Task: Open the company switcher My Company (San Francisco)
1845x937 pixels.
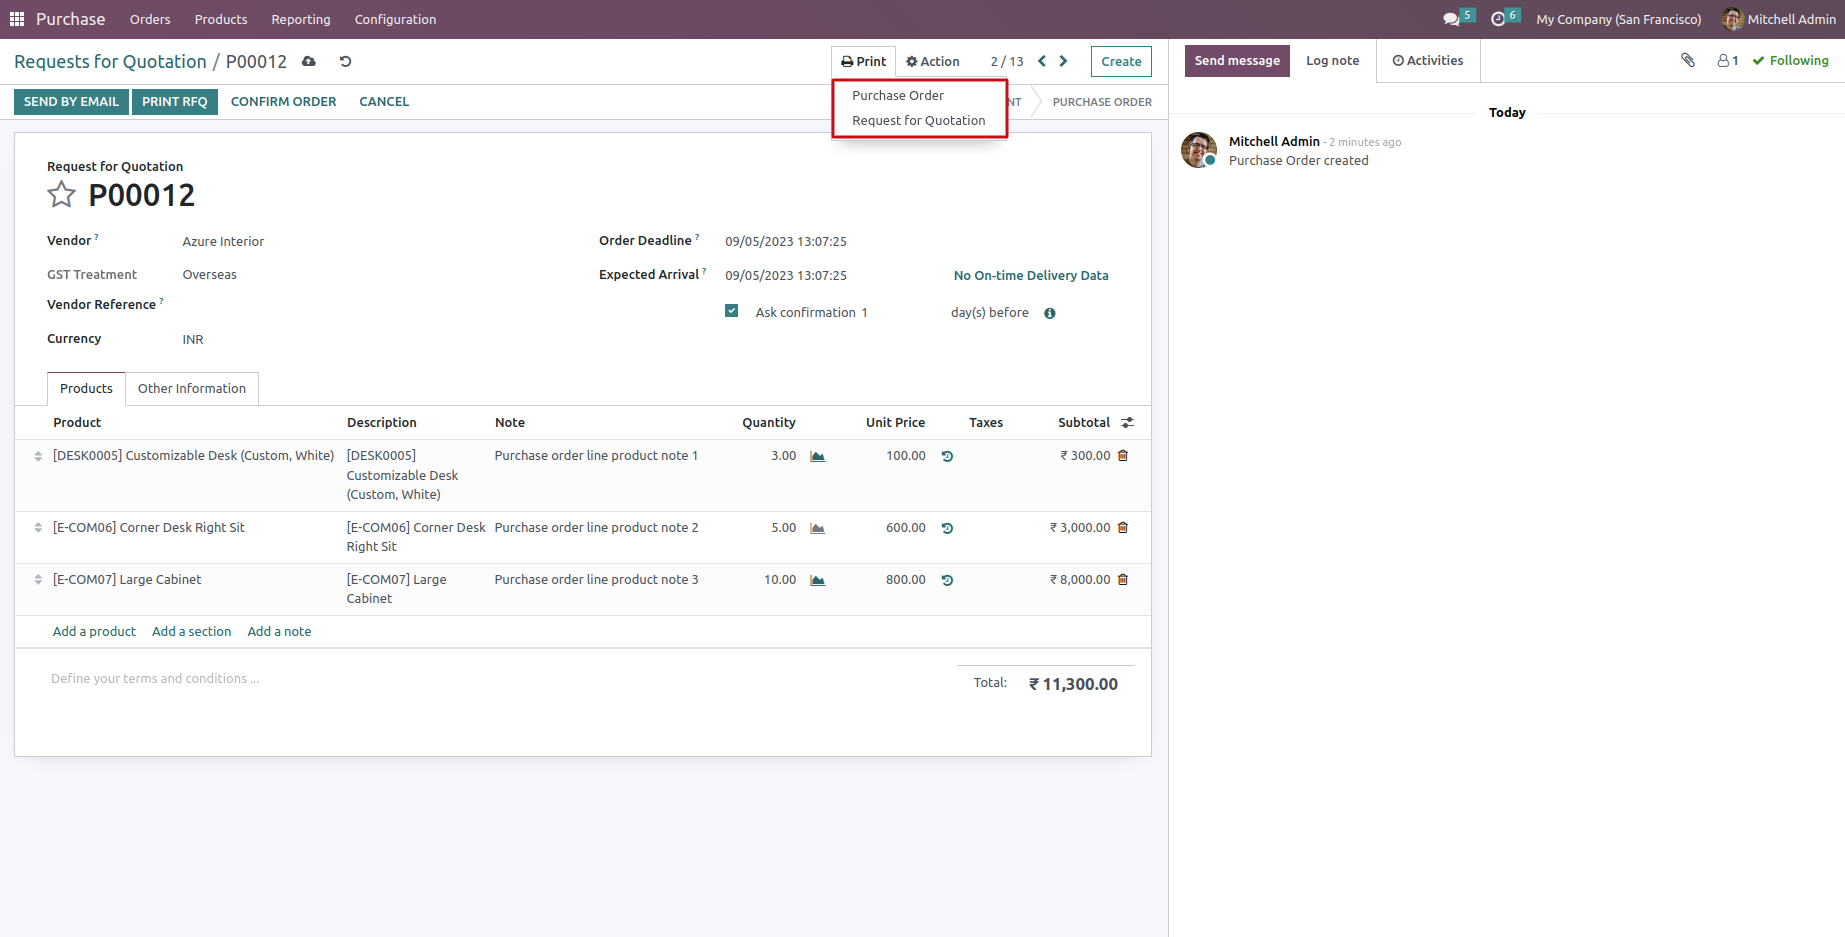Action: pyautogui.click(x=1618, y=19)
